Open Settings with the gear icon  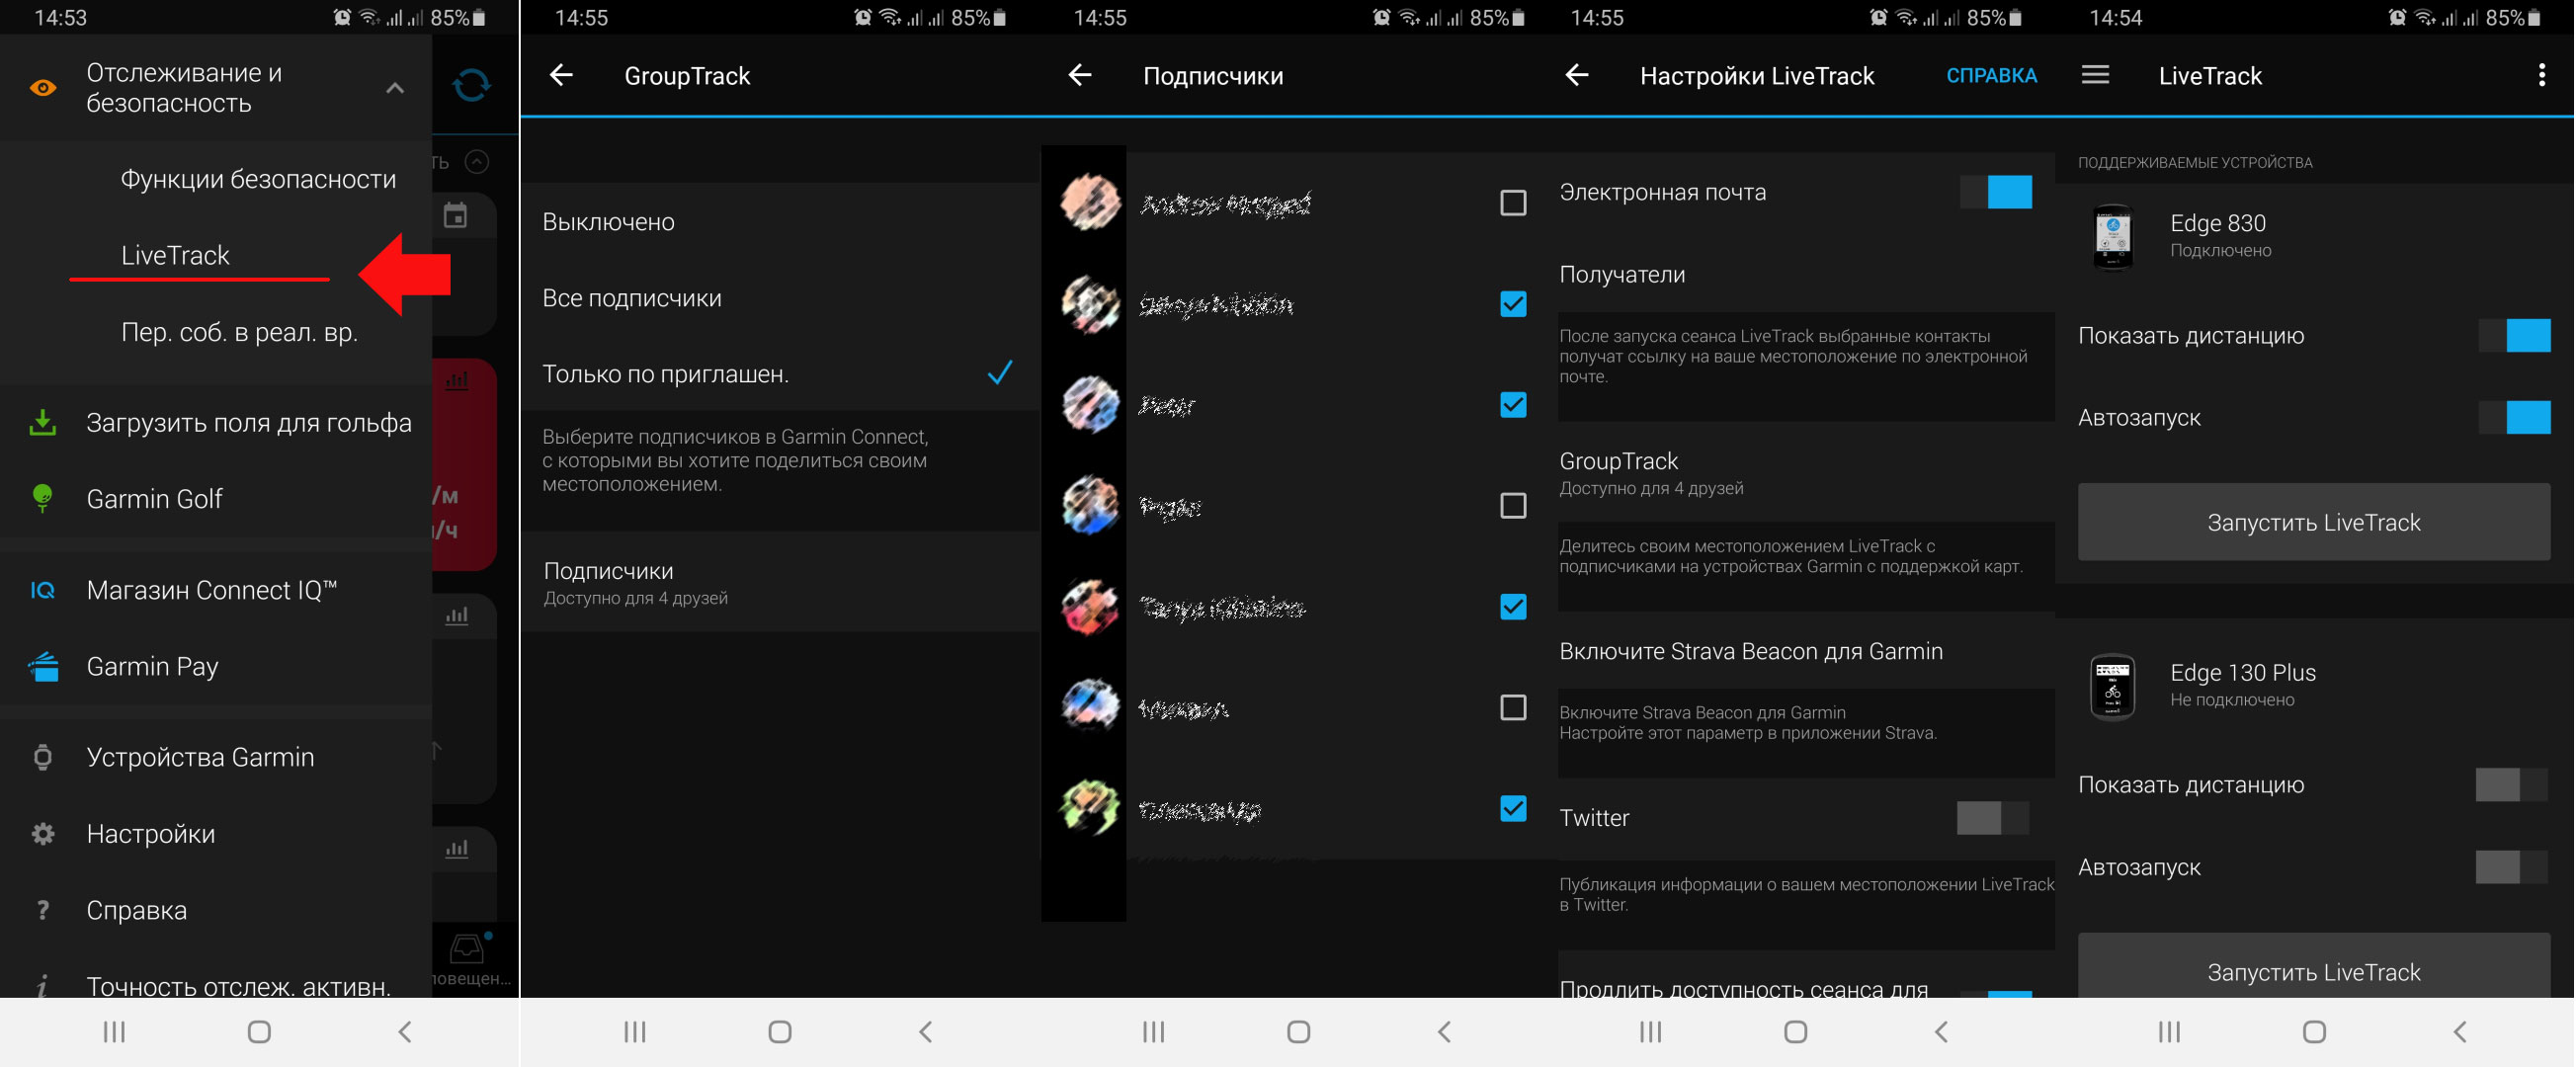(43, 833)
